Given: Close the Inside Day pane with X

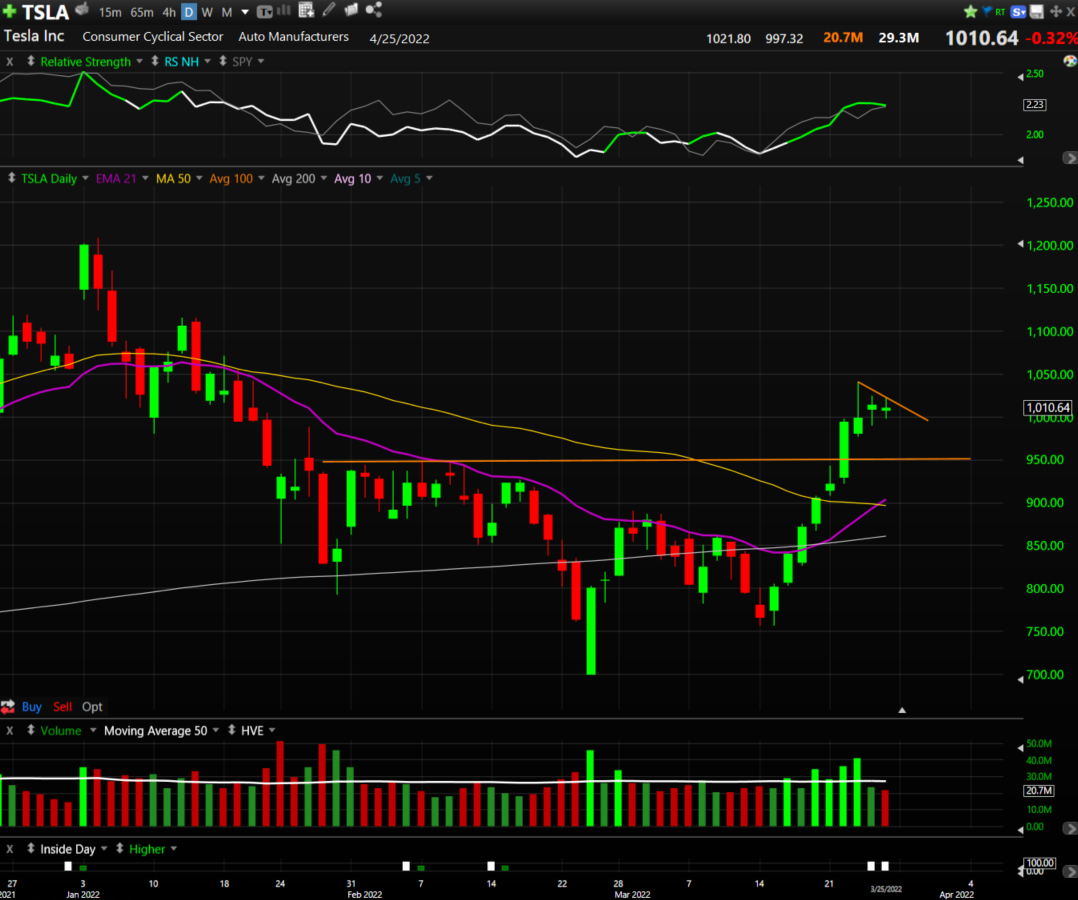Looking at the screenshot, I should click(x=10, y=848).
